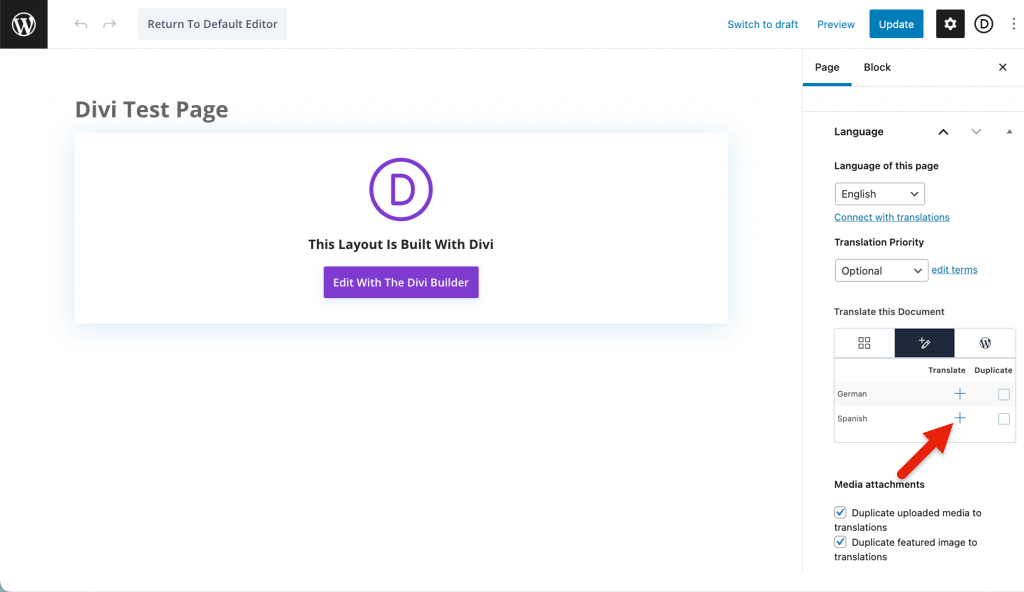Image resolution: width=1024 pixels, height=592 pixels.
Task: Uncheck Duplicate uploaded media to translations
Action: pos(840,512)
